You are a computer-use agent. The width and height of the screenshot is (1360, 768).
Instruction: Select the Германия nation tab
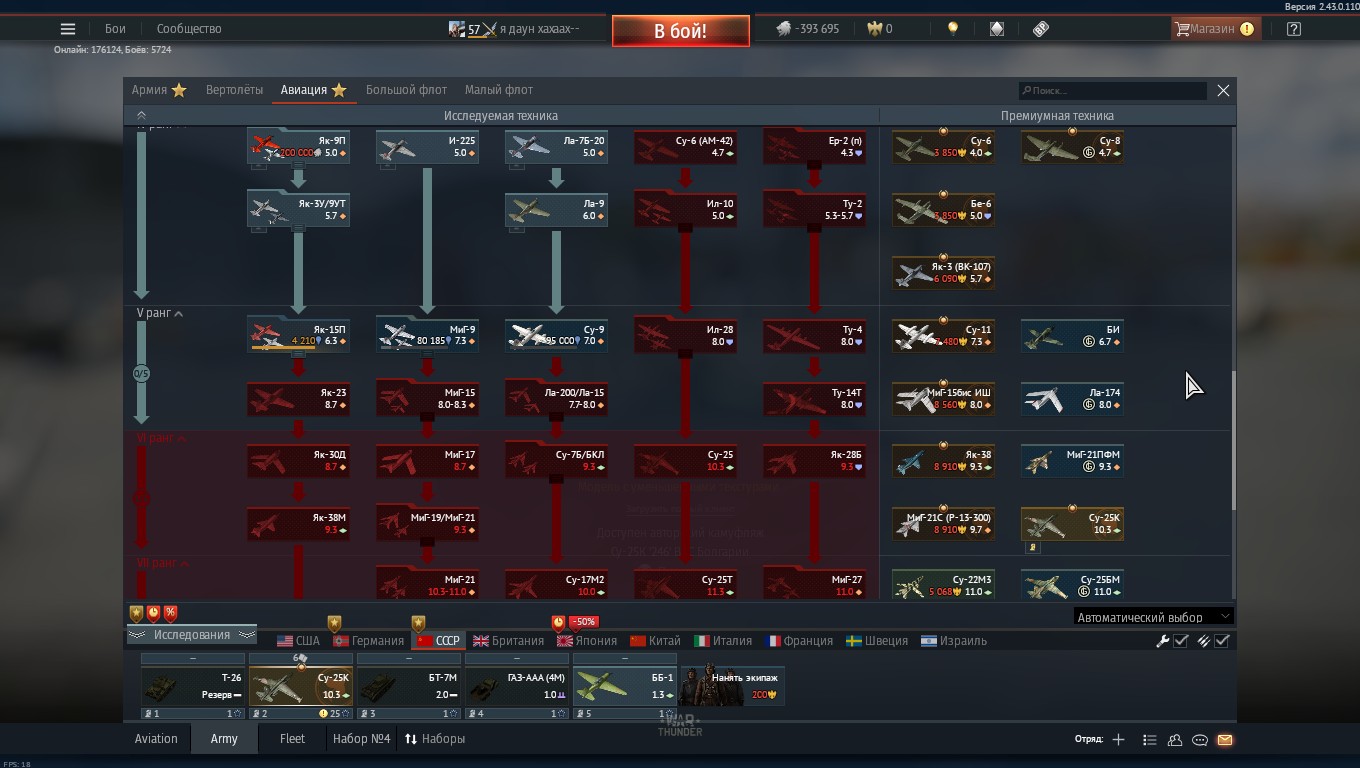click(369, 641)
